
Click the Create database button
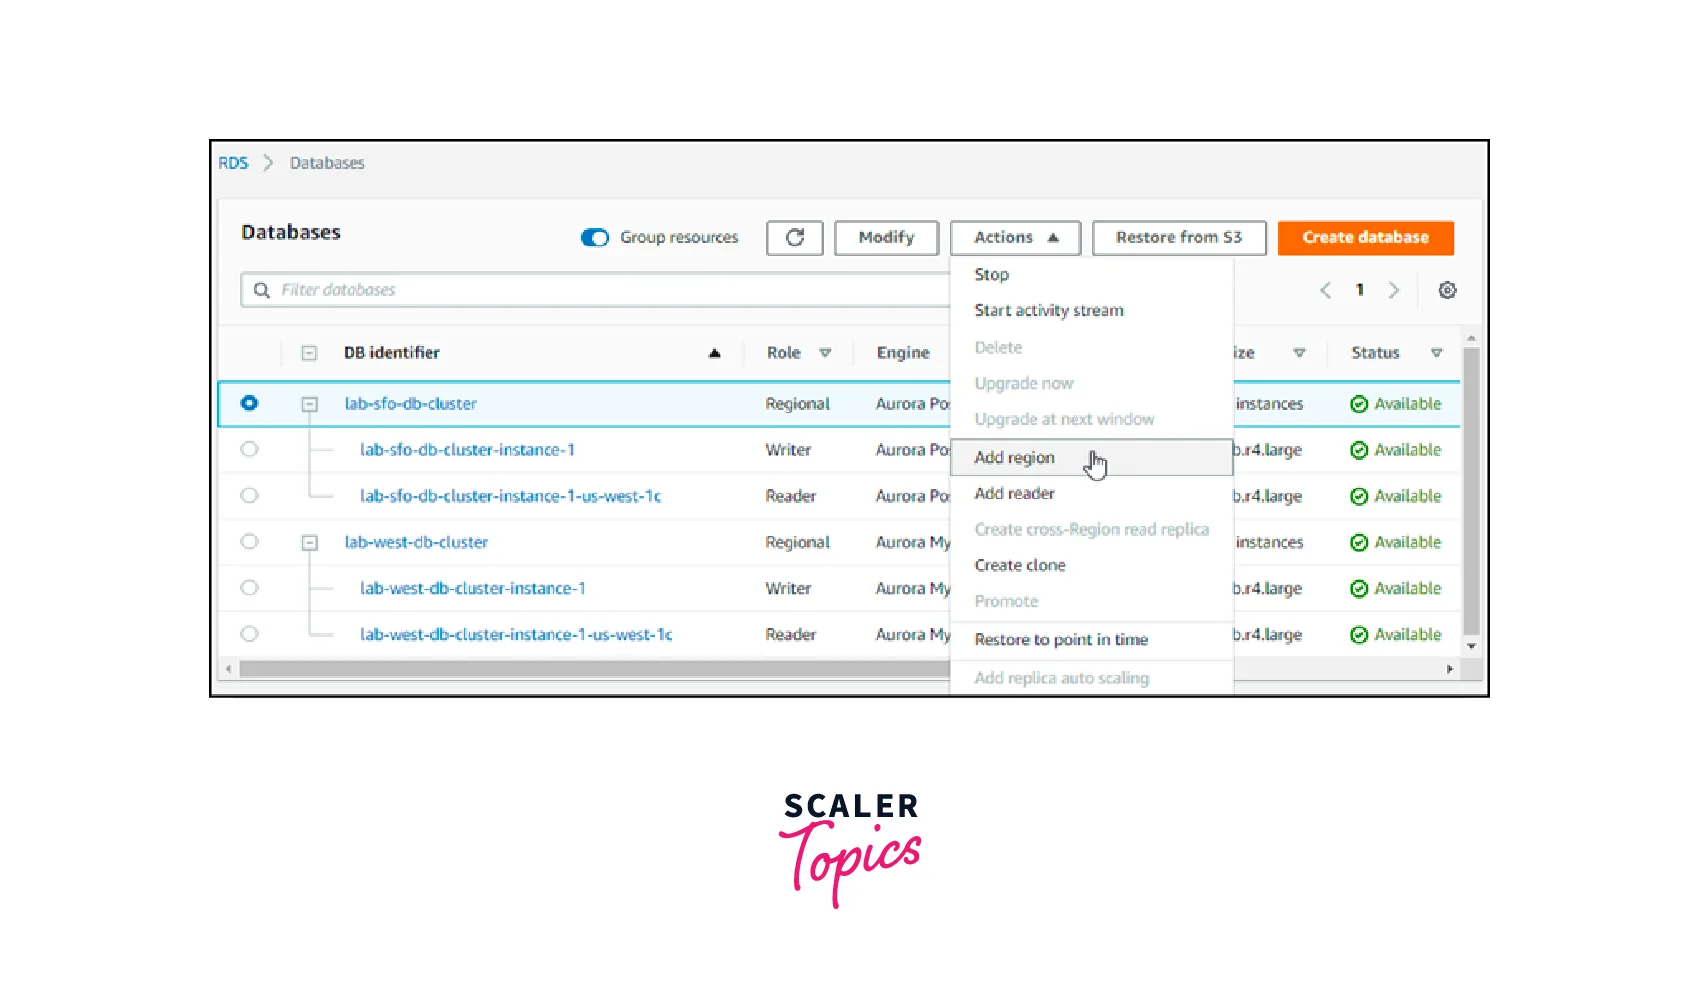[x=1364, y=238]
